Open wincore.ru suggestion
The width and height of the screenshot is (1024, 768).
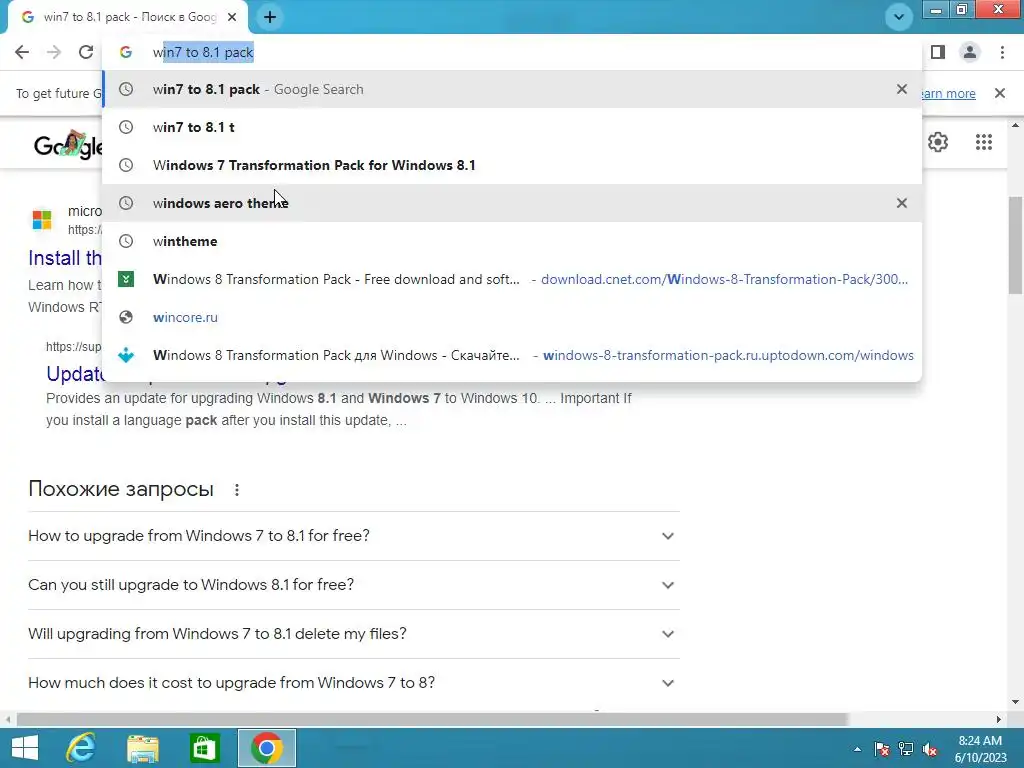pos(512,317)
